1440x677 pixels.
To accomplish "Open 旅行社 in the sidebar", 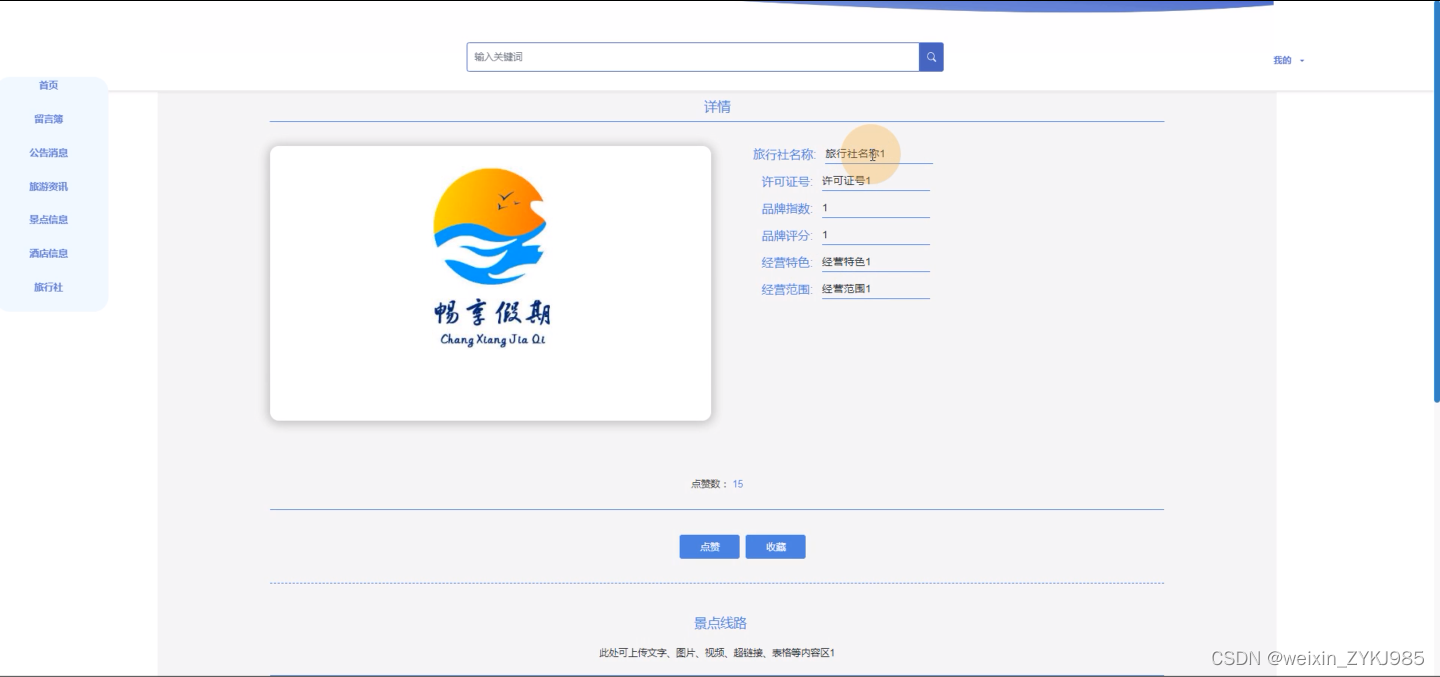I will pos(48,287).
